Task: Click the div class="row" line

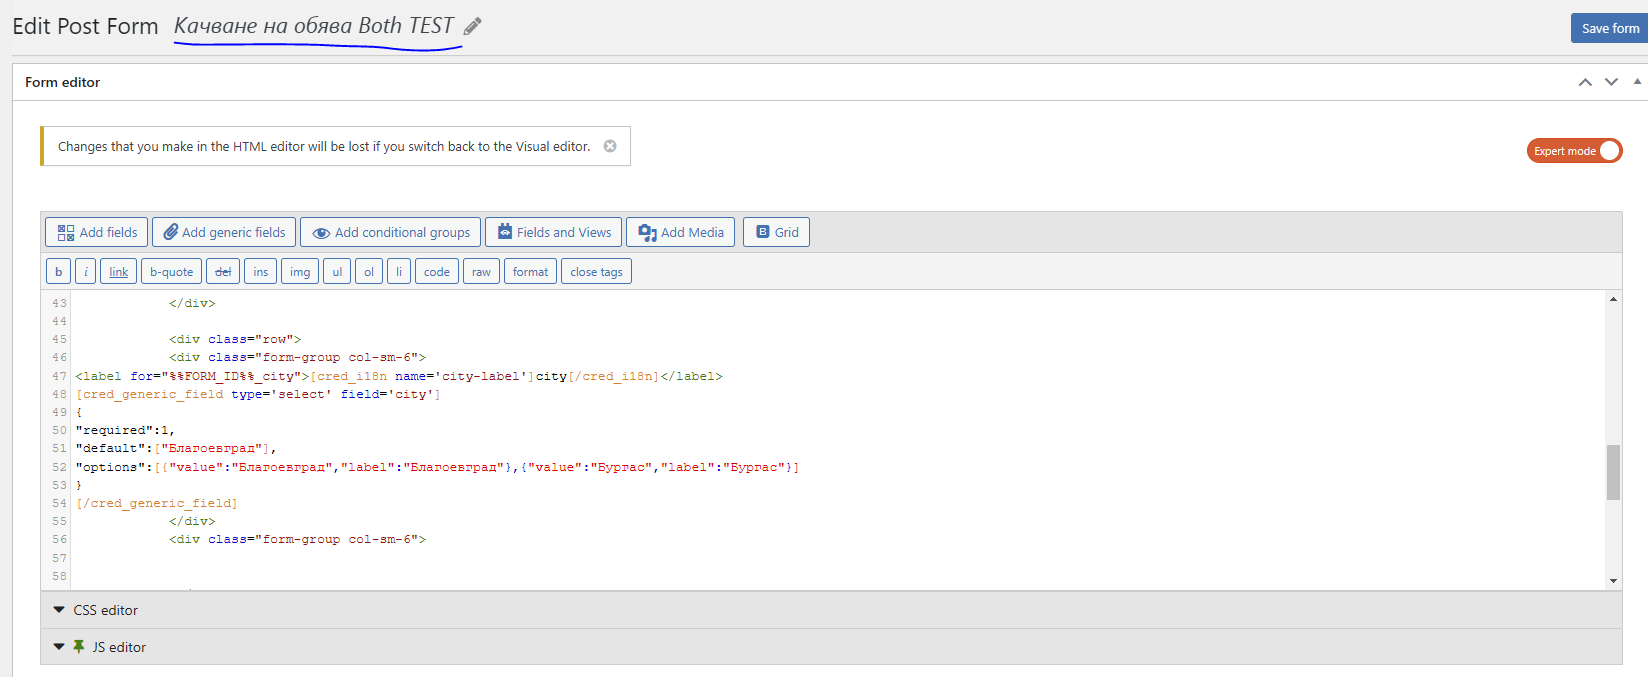Action: click(x=235, y=339)
